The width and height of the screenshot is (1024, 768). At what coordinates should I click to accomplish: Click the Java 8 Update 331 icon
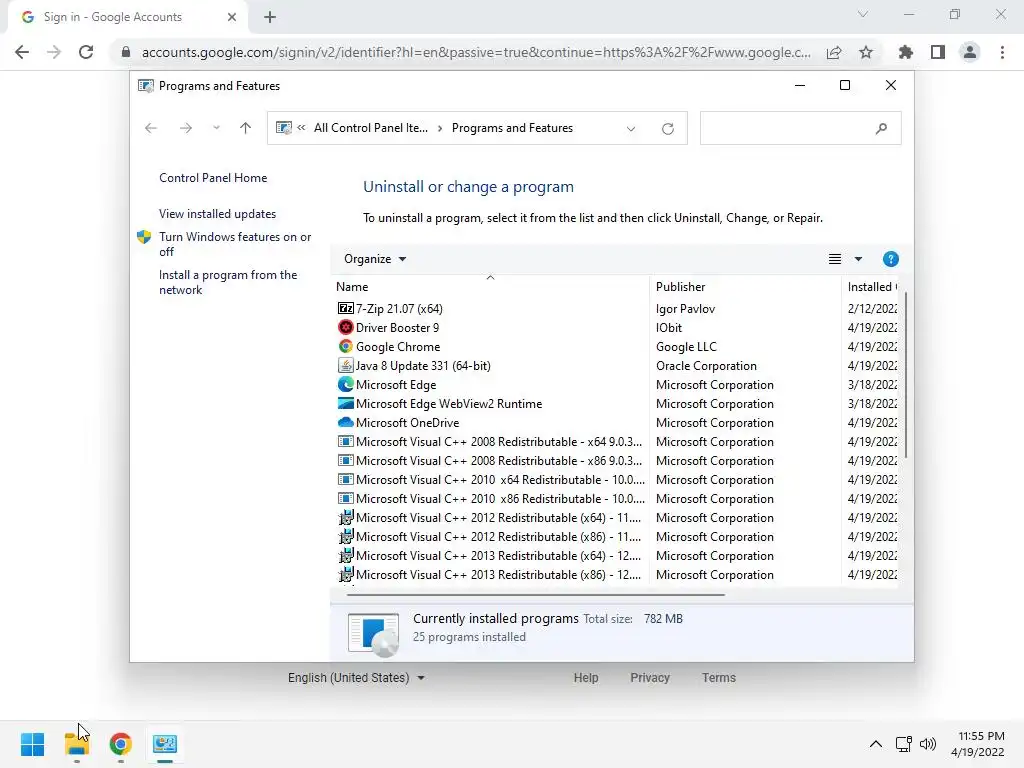point(345,365)
